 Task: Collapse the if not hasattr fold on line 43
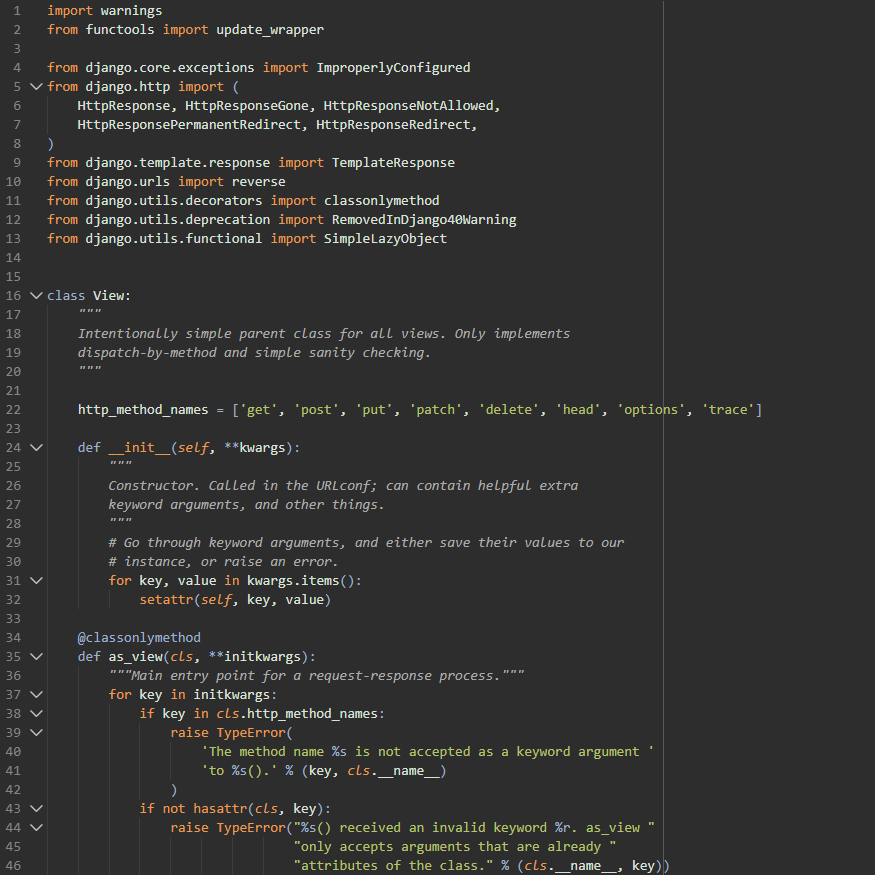point(36,809)
